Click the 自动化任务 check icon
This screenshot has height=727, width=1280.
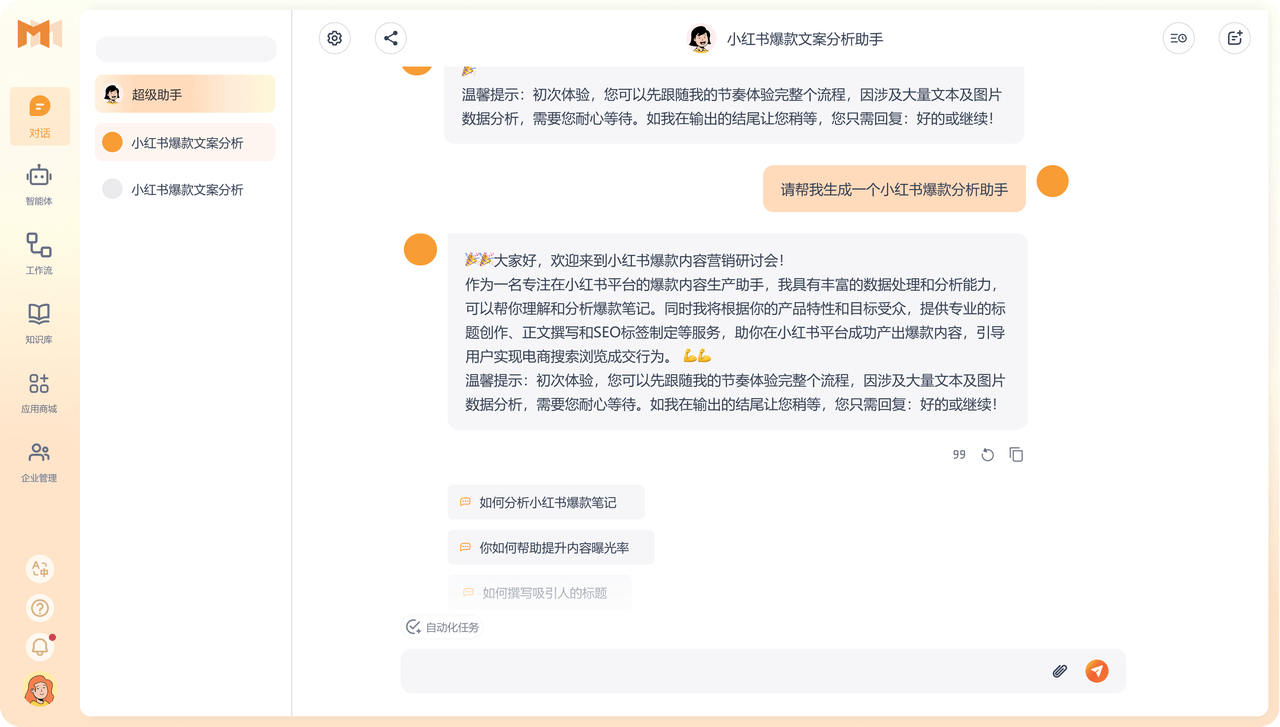pyautogui.click(x=413, y=627)
